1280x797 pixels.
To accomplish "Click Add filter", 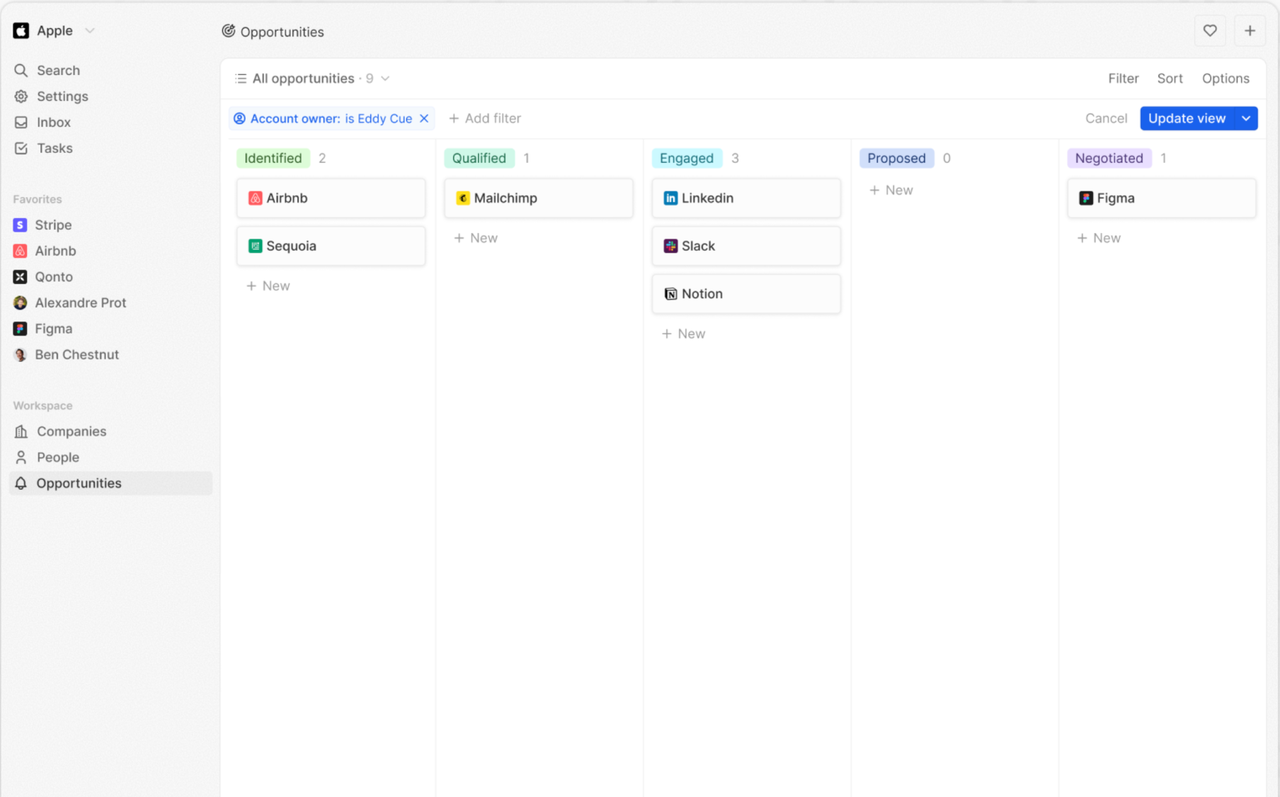I will pyautogui.click(x=485, y=119).
